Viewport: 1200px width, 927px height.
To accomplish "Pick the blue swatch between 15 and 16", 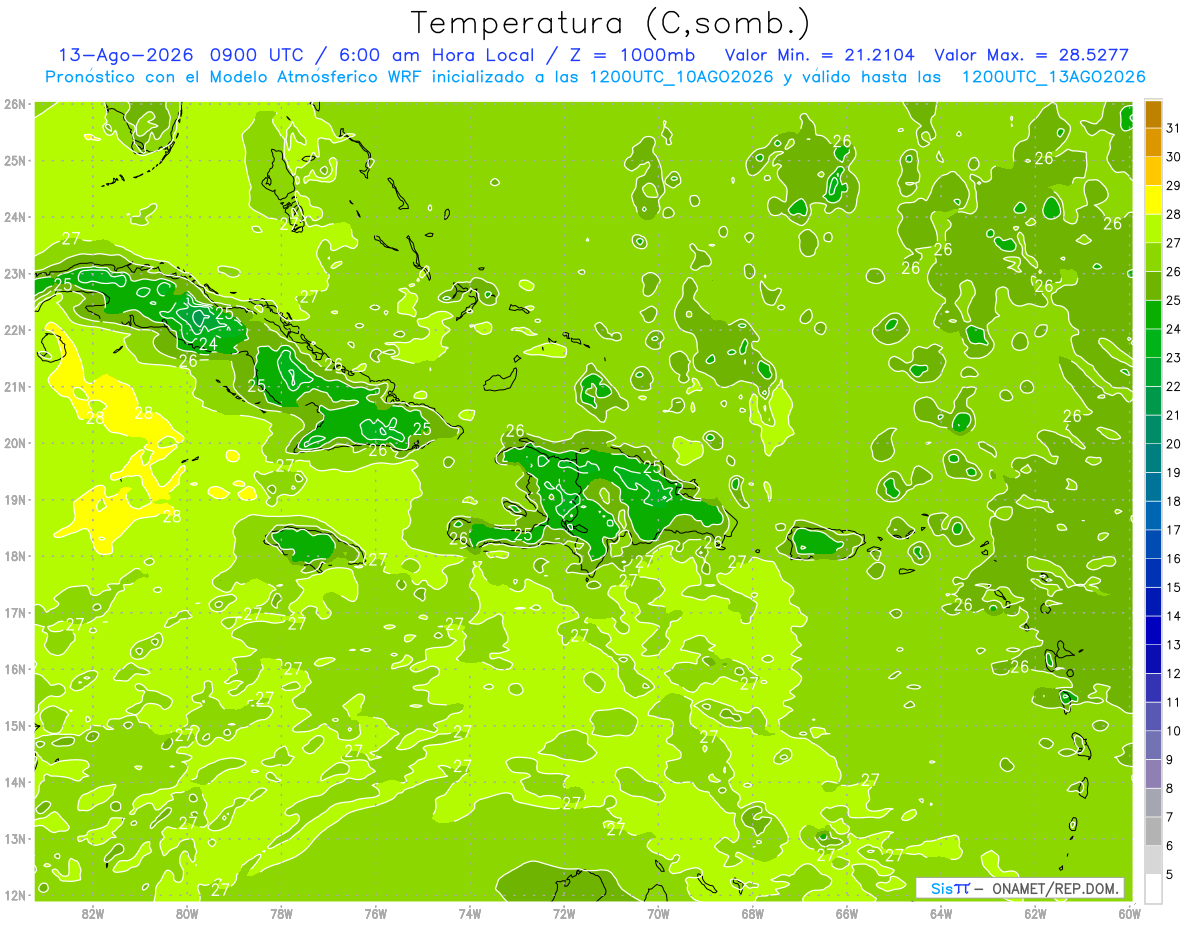I will pos(1153,573).
